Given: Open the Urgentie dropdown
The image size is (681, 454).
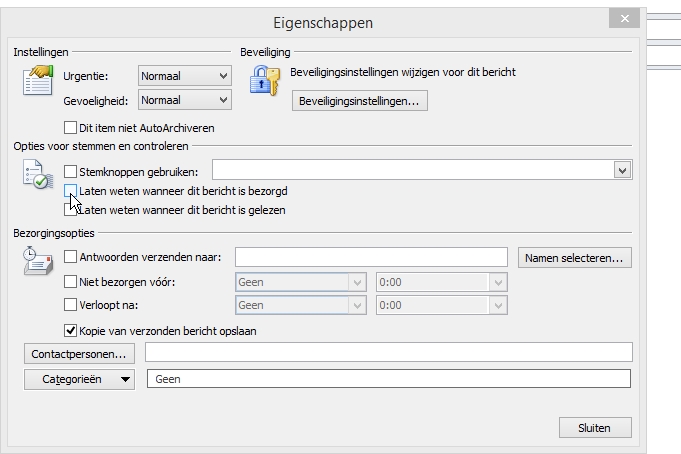Looking at the screenshot, I should coord(185,76).
